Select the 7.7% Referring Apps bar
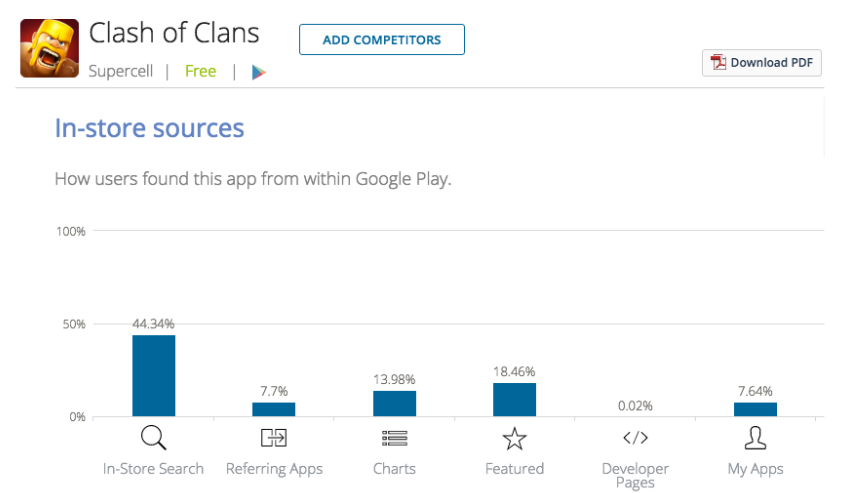The image size is (852, 493). point(274,409)
